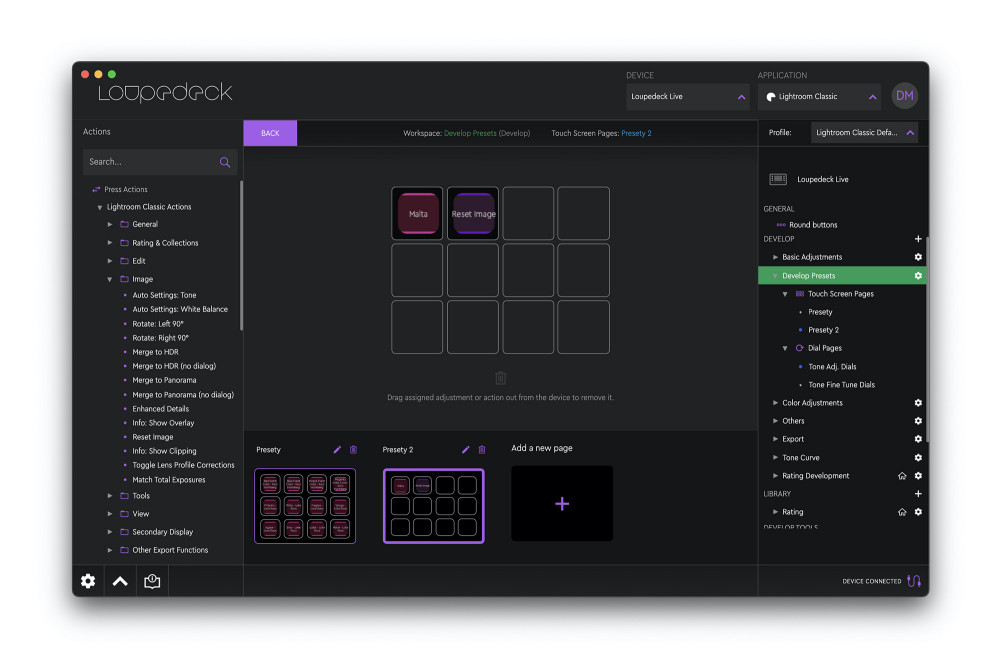The width and height of the screenshot is (1000, 667).
Task: Open settings with the bottom-left gear icon
Action: click(x=88, y=581)
